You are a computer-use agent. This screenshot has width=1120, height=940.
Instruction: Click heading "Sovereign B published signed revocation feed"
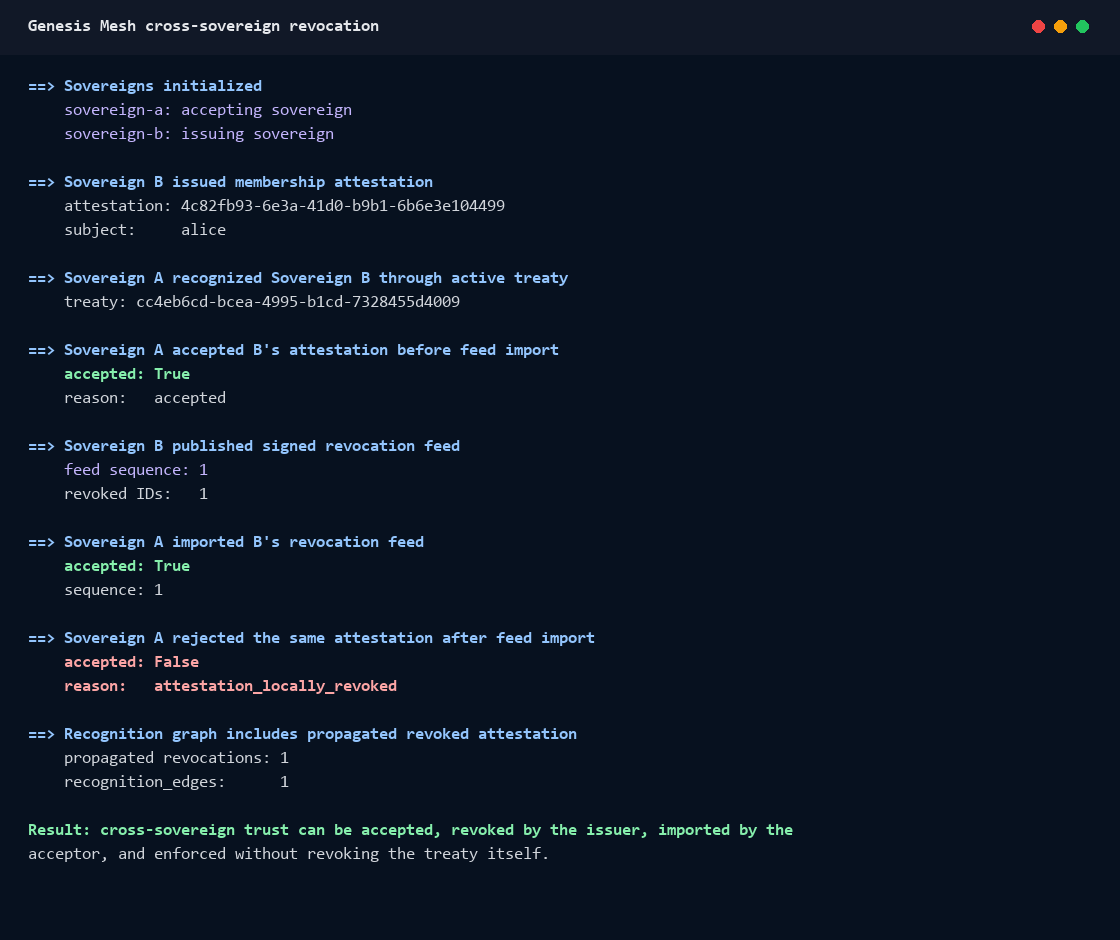point(262,446)
